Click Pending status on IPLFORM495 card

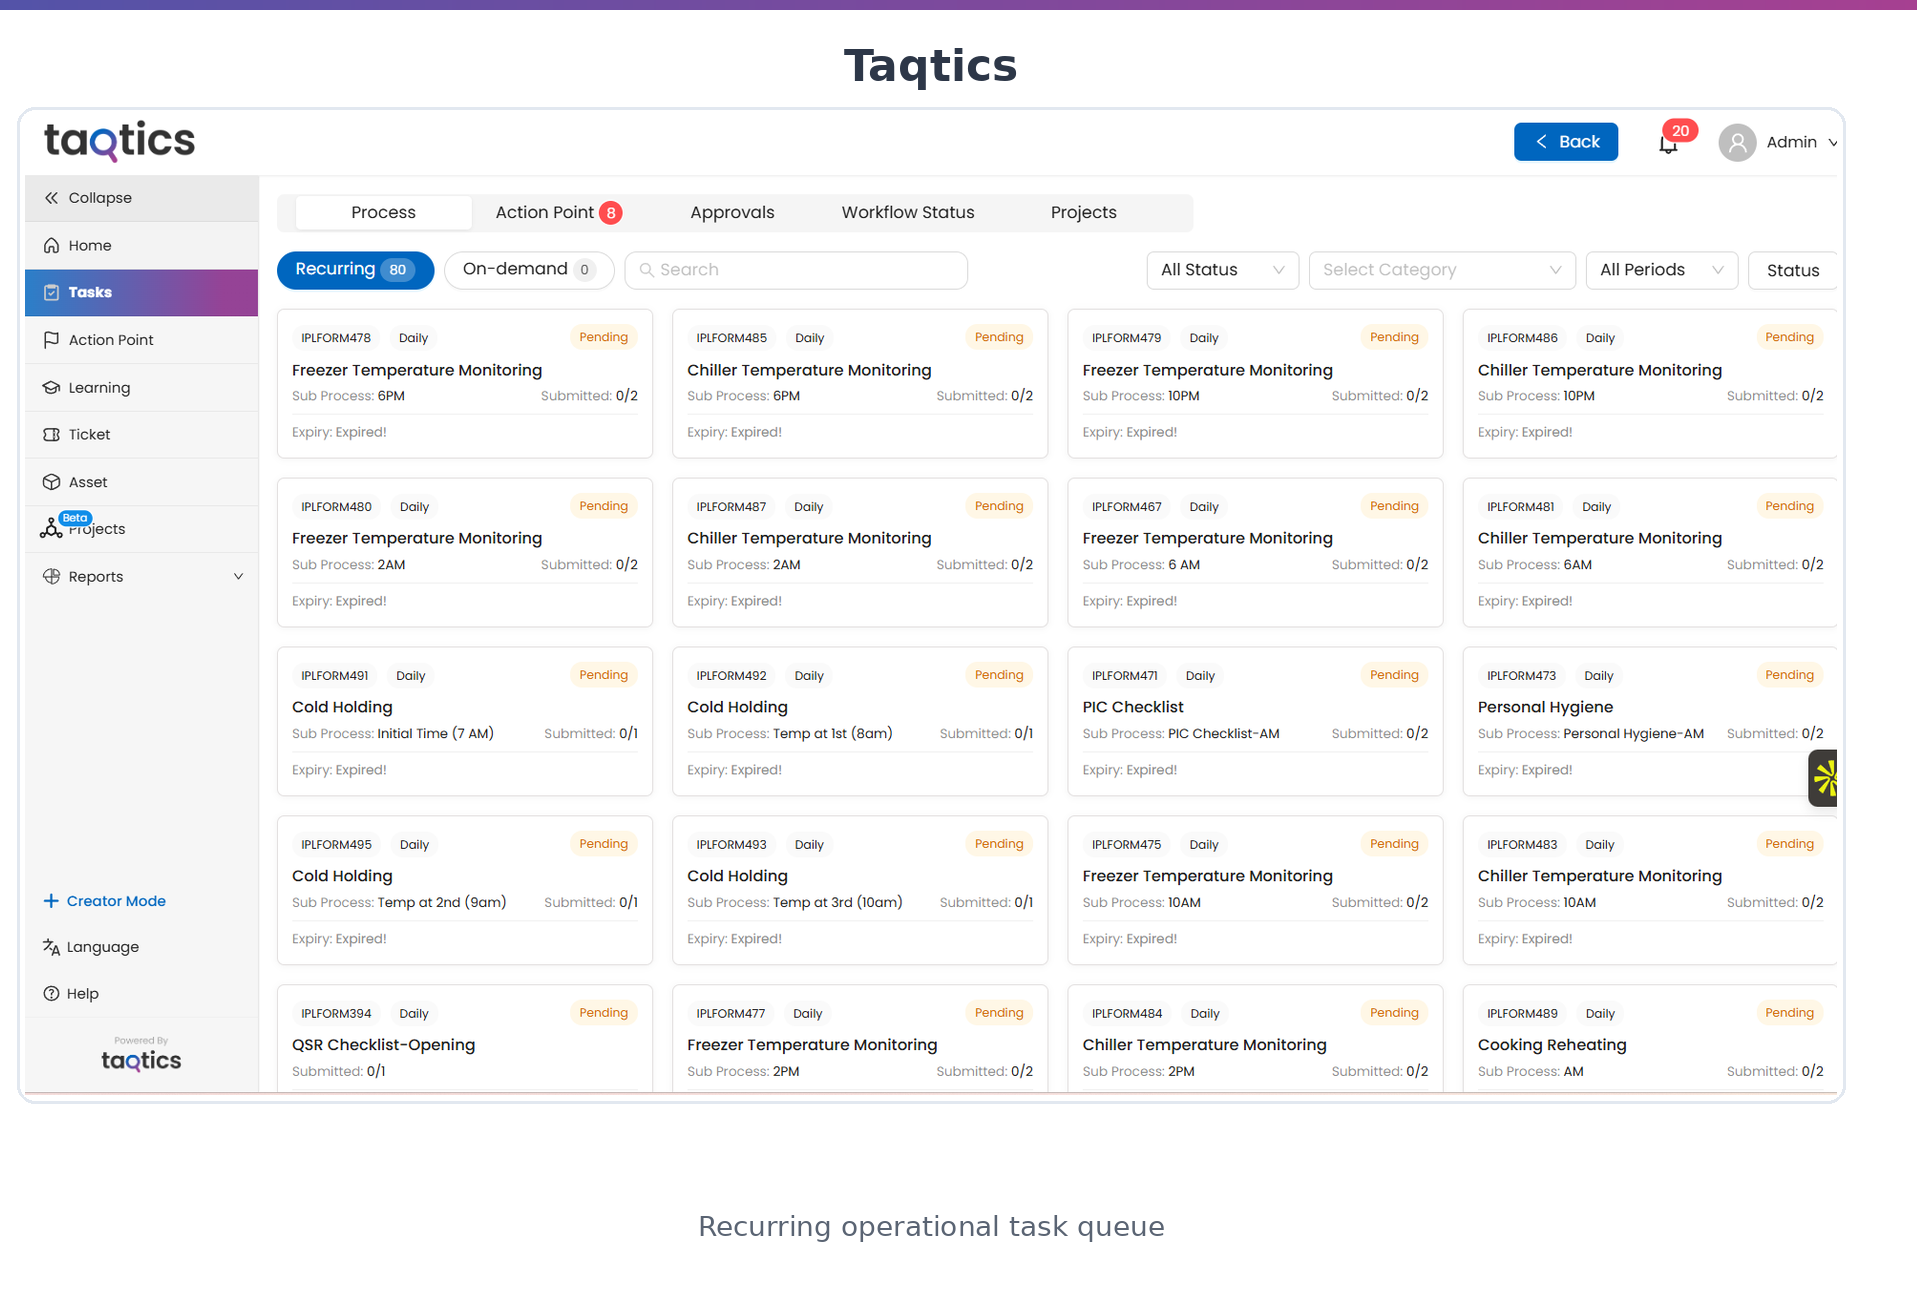point(603,844)
